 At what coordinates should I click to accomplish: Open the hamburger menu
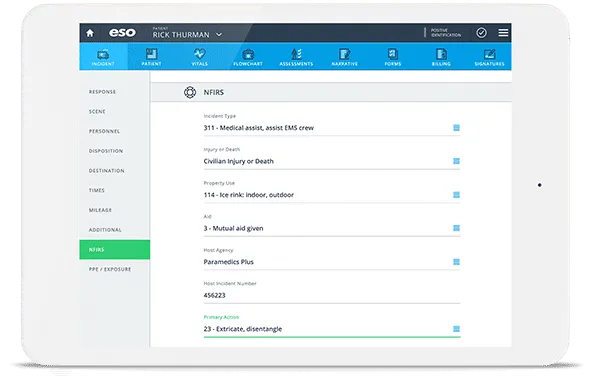[x=503, y=33]
